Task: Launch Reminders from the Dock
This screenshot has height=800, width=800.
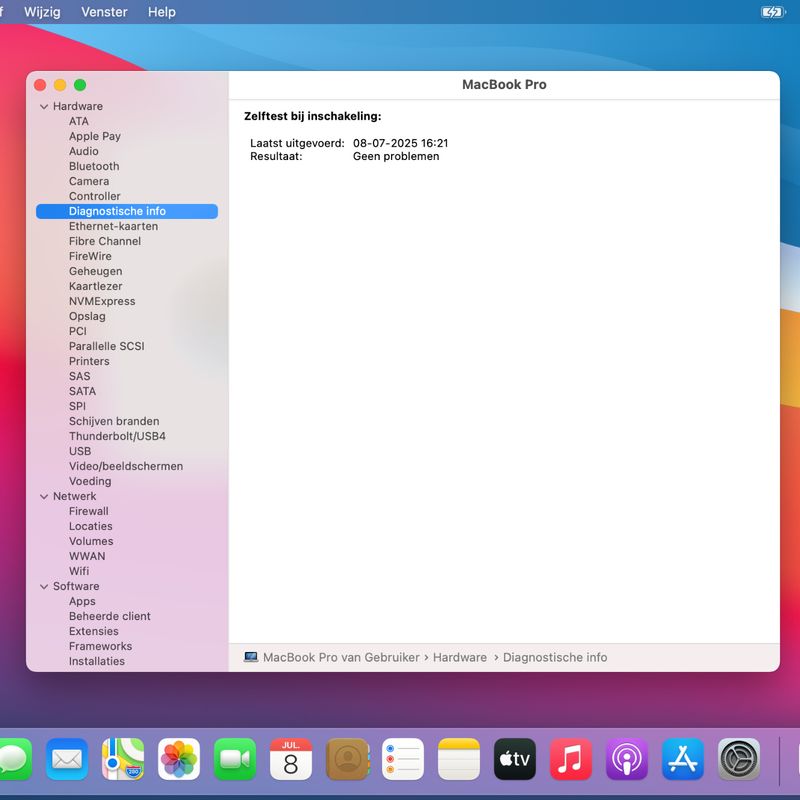Action: click(403, 759)
